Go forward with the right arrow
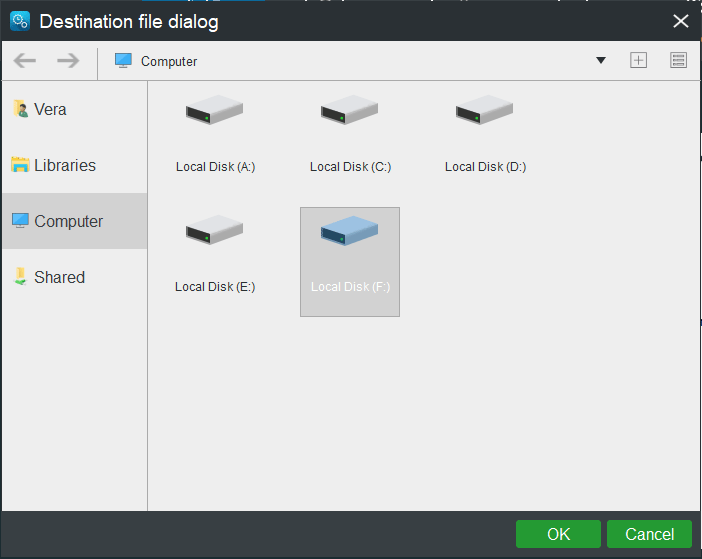Image resolution: width=702 pixels, height=559 pixels. point(68,60)
